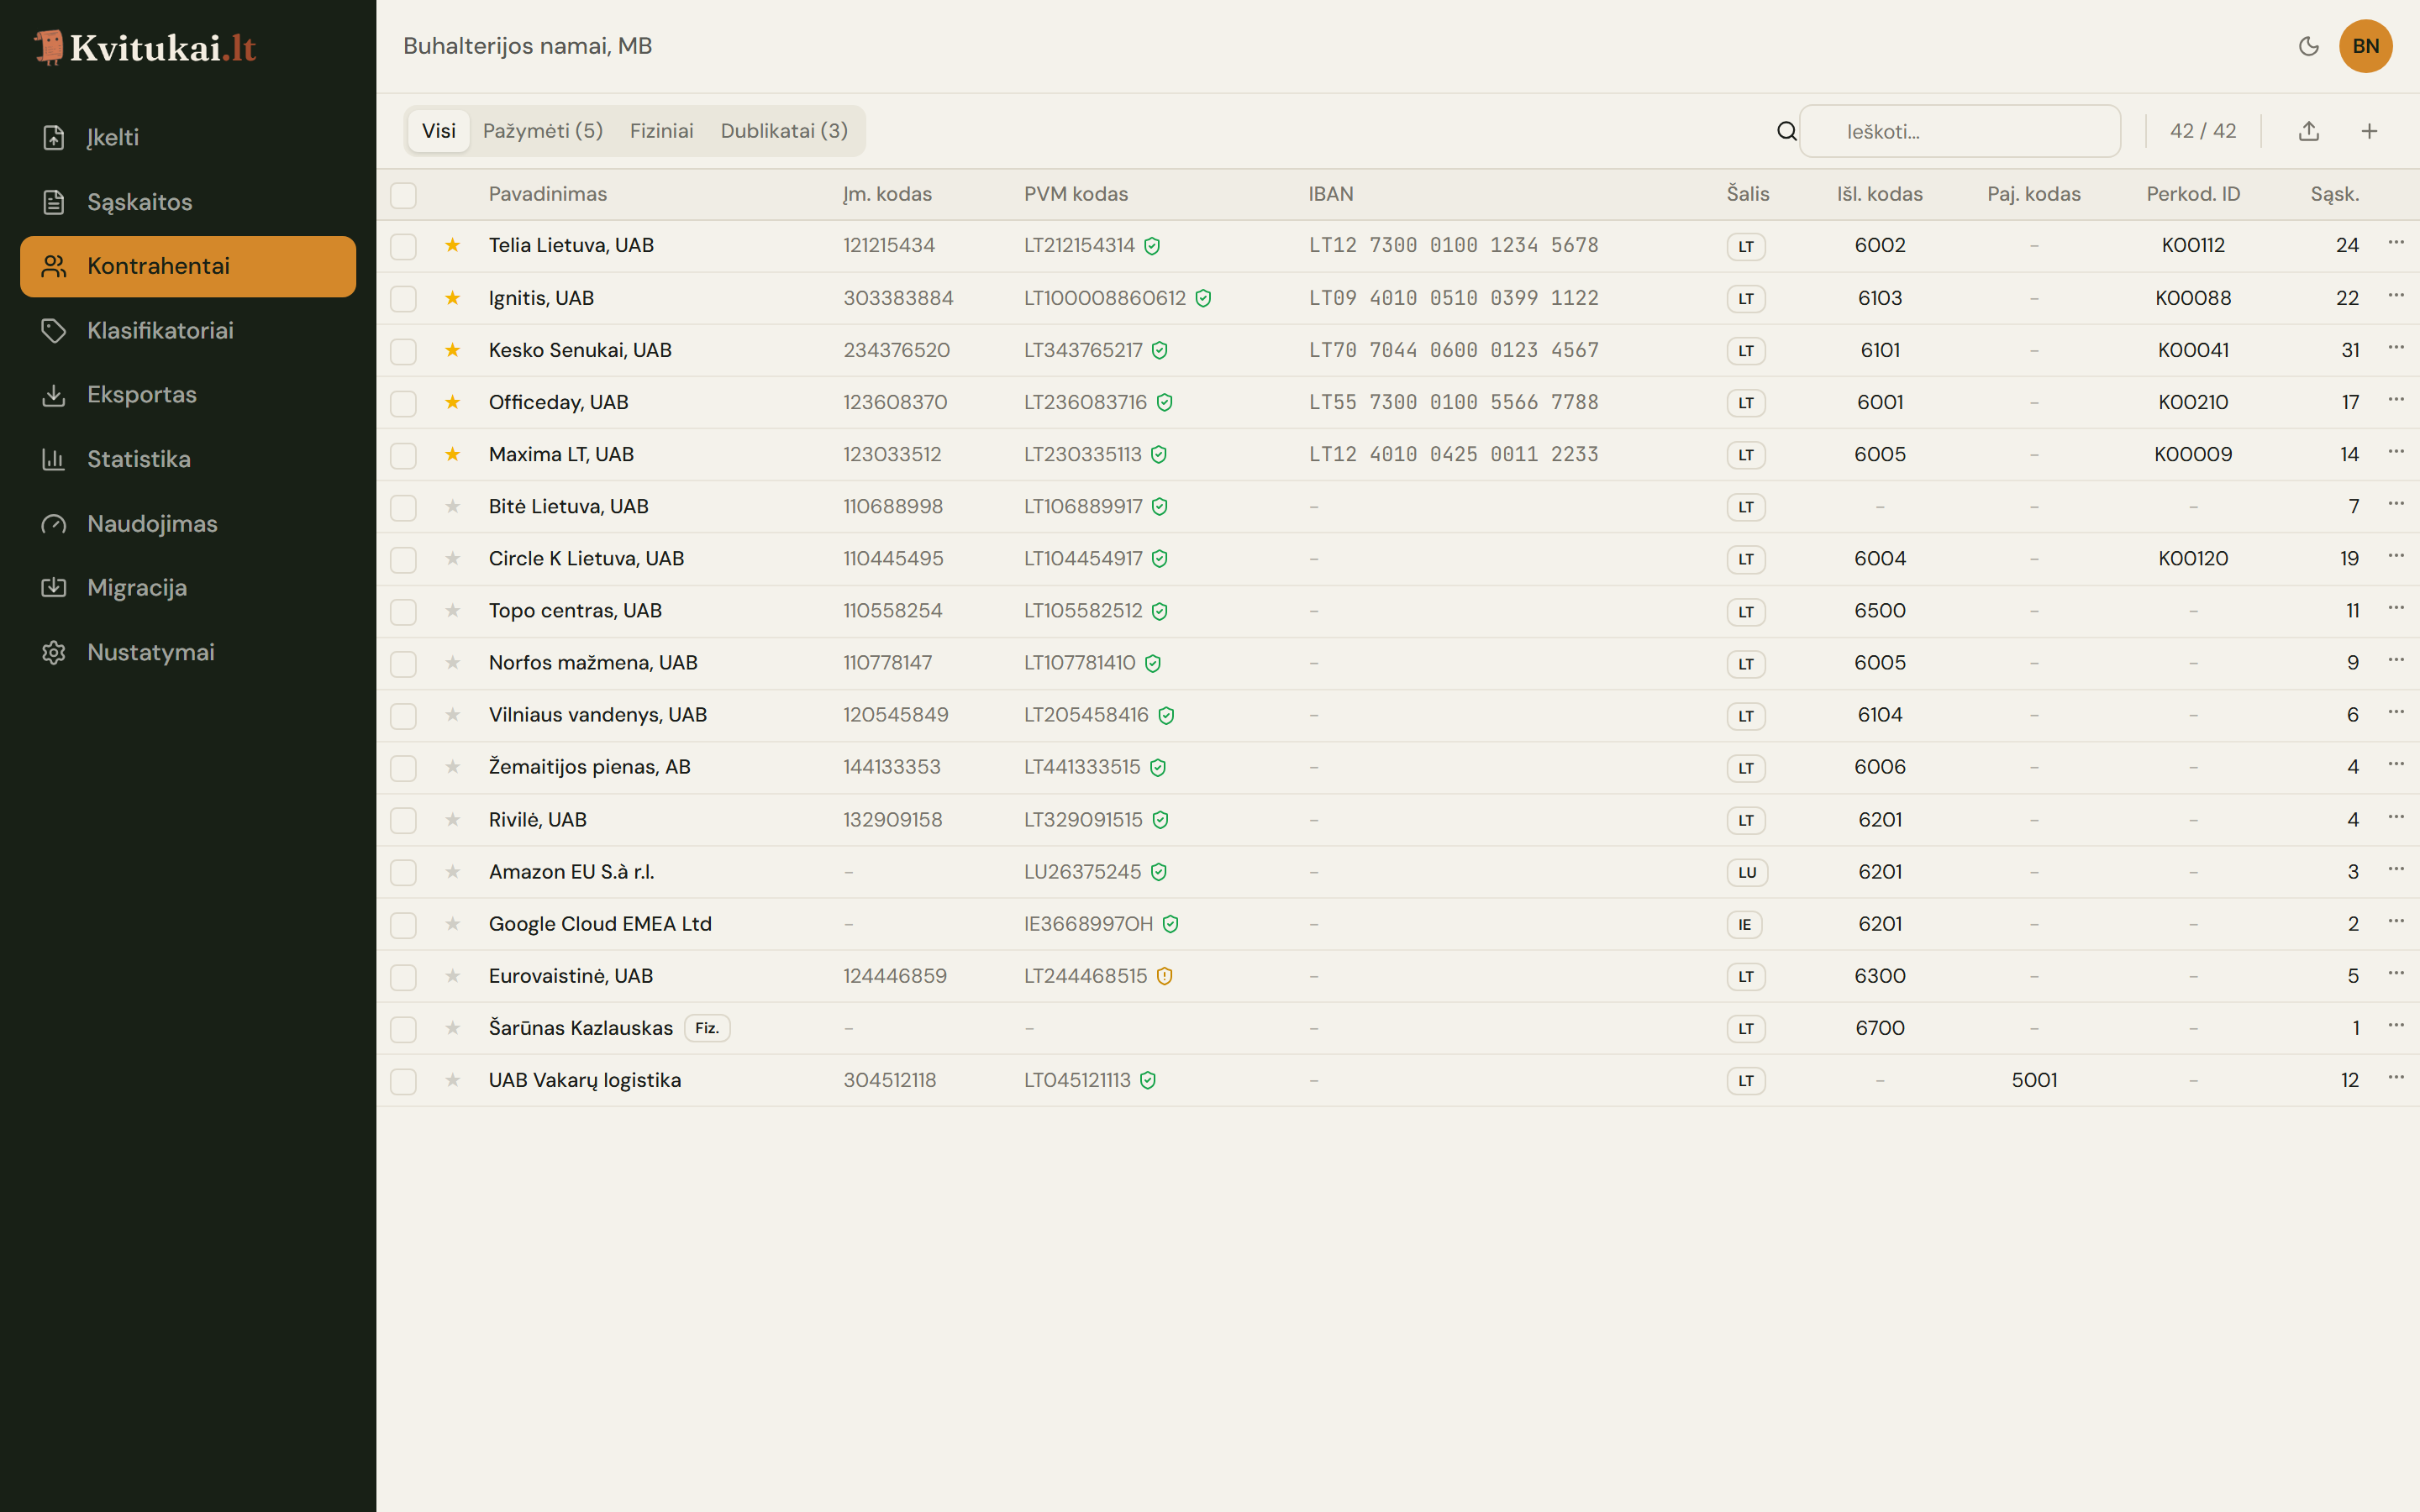Sort by Pavadinimas column header
The width and height of the screenshot is (2420, 1512).
(x=548, y=194)
